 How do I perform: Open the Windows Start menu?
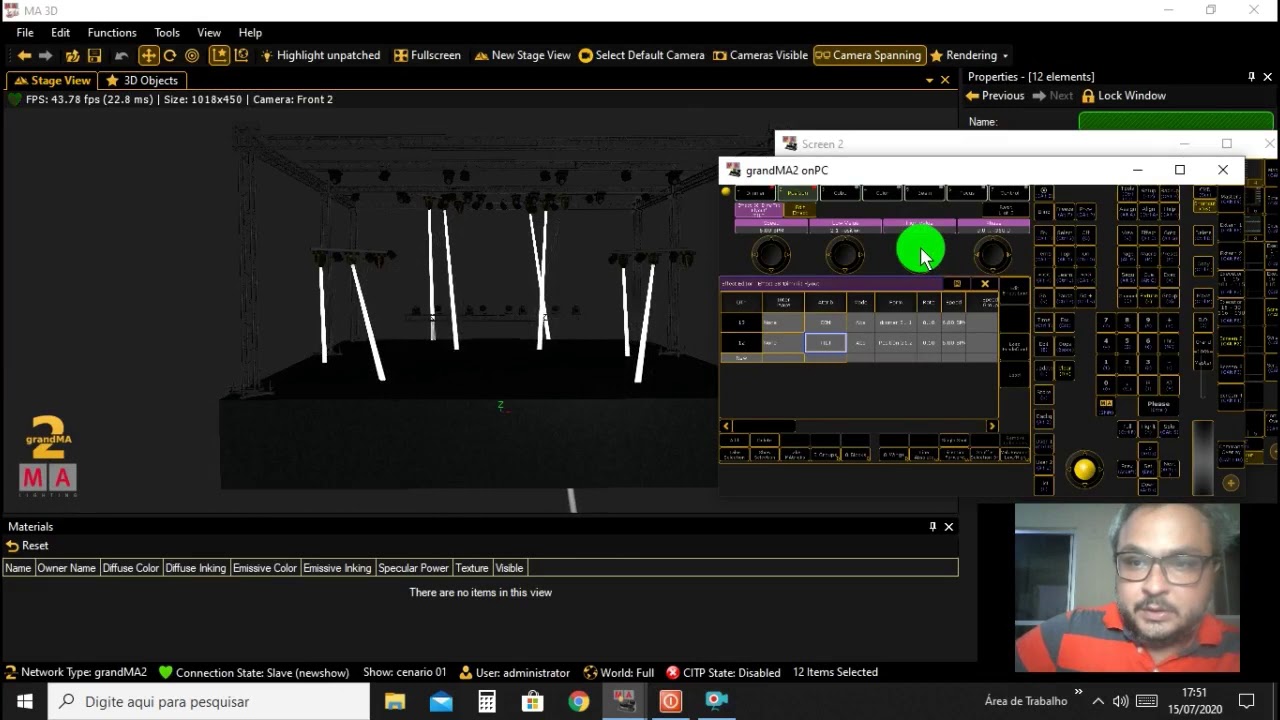click(x=24, y=701)
